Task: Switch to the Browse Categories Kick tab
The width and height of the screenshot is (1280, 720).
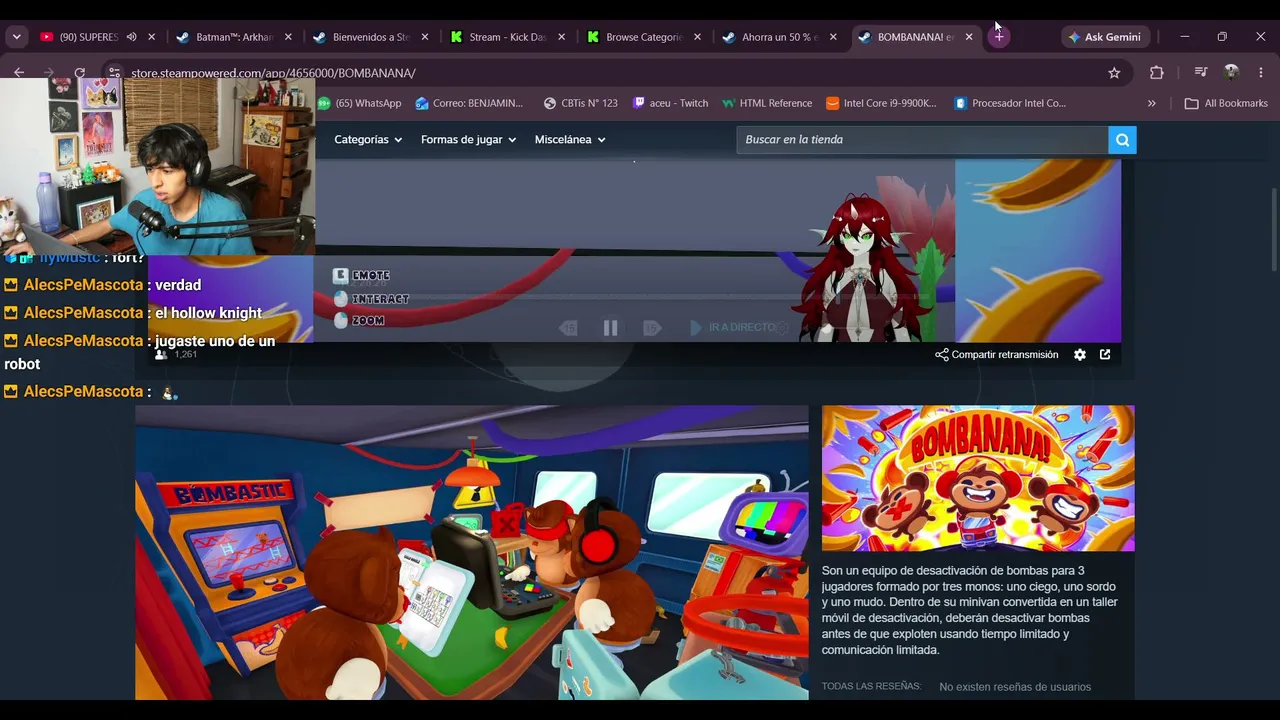Action: [643, 37]
